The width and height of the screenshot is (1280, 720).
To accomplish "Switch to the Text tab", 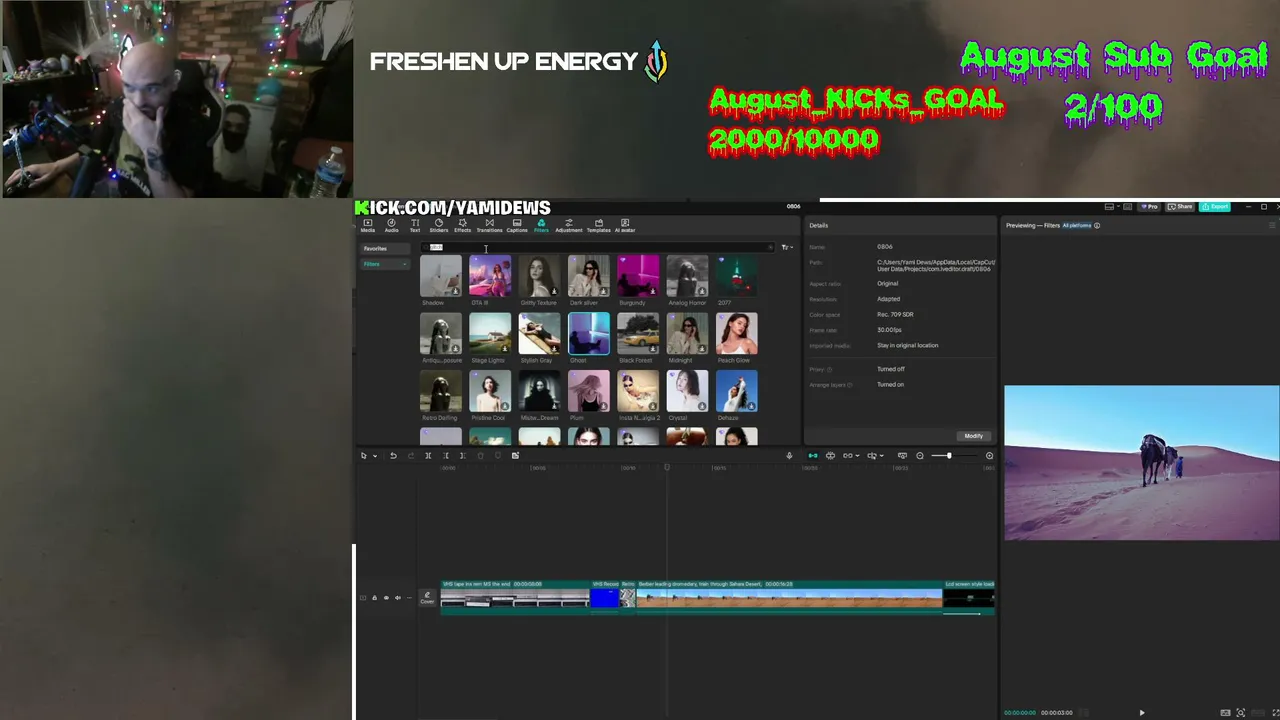I will click(415, 225).
